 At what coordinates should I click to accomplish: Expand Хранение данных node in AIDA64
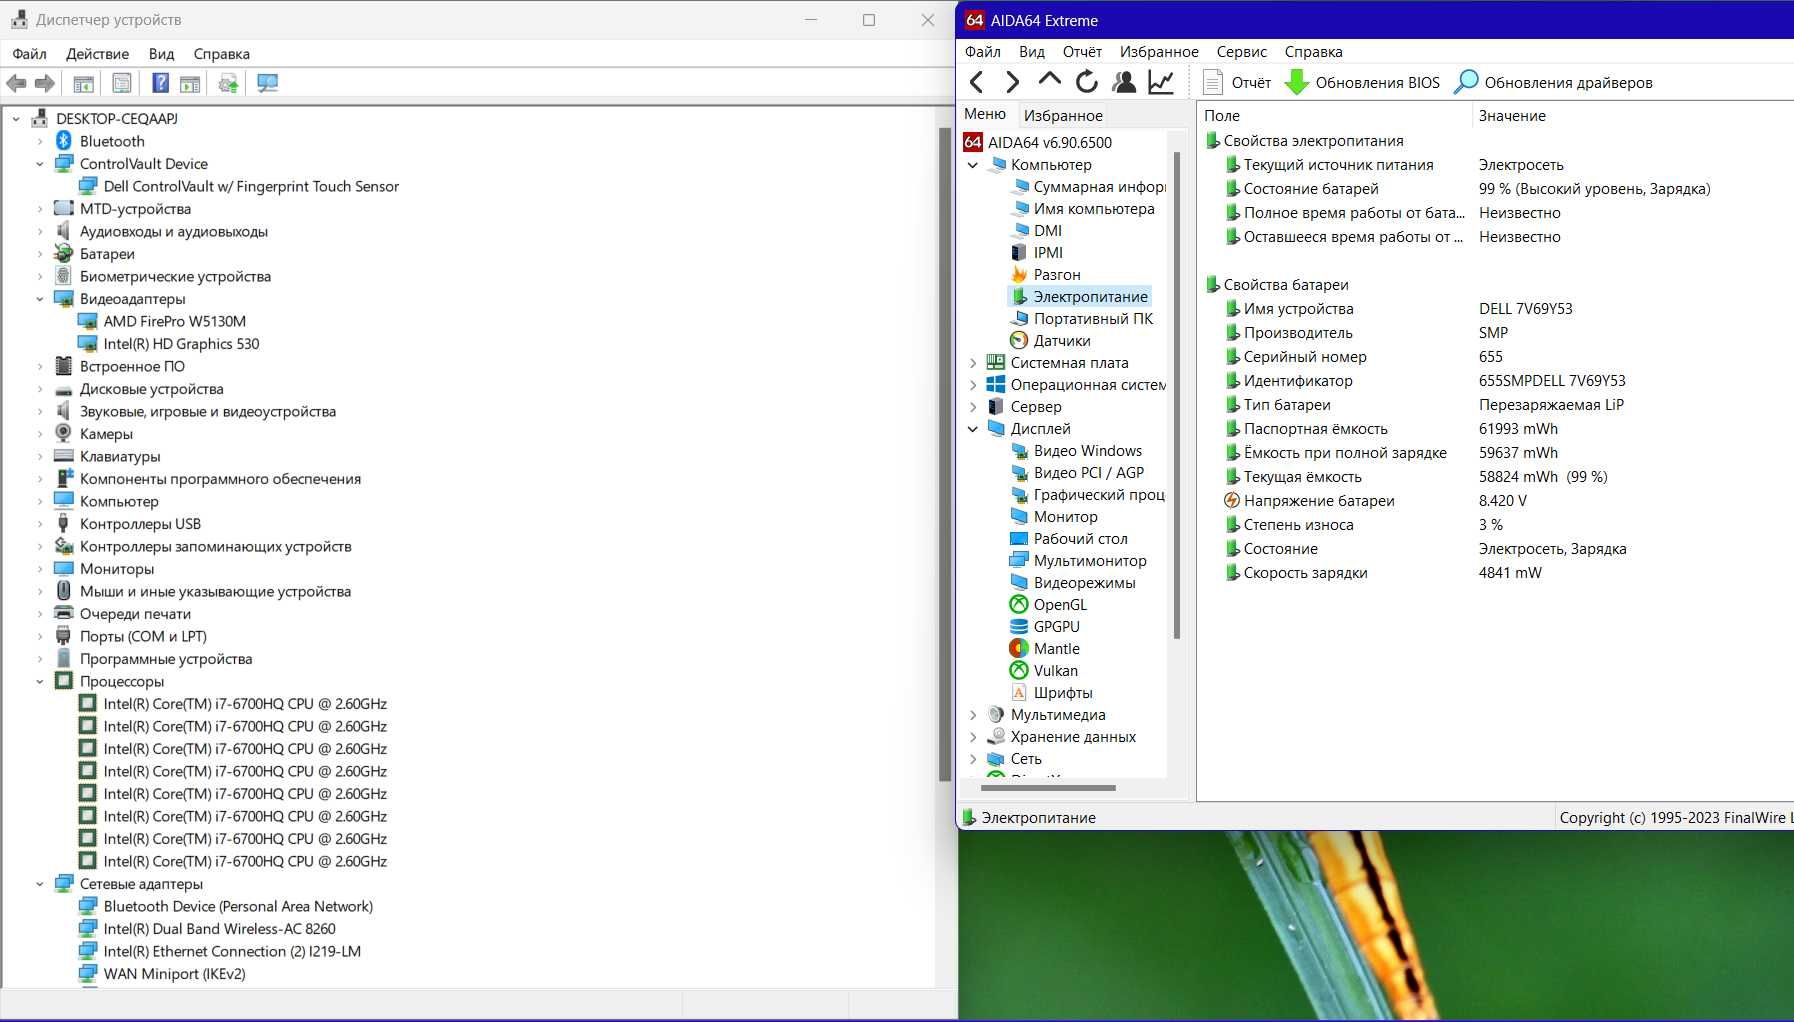973,737
